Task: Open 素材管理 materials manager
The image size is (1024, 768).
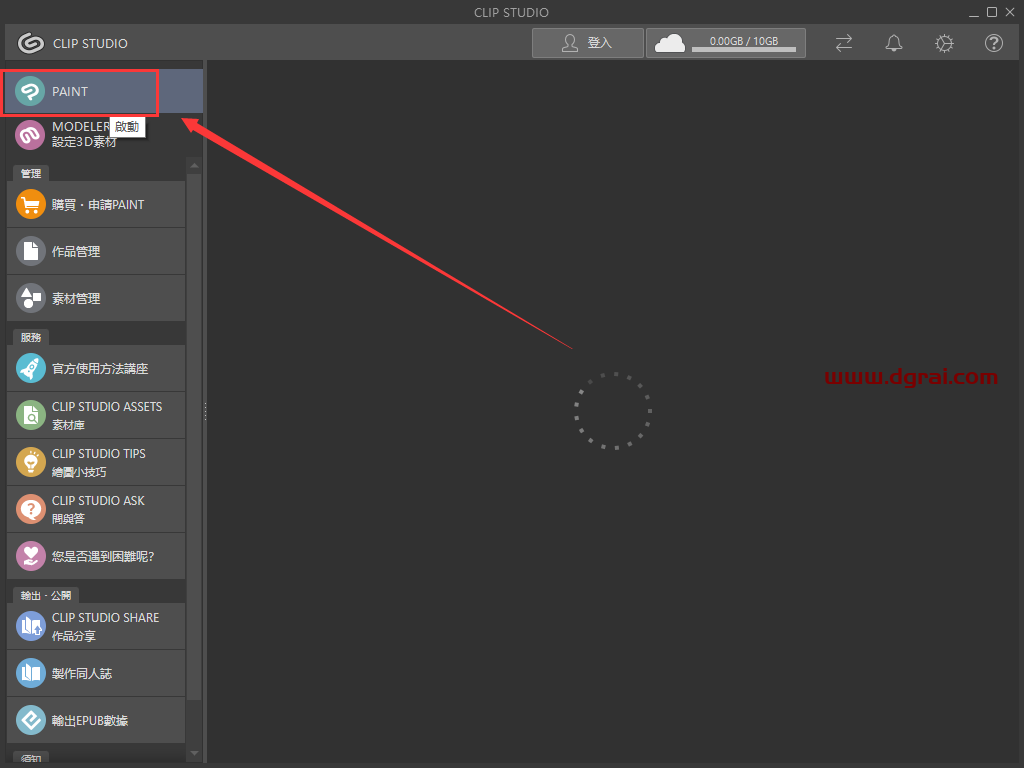Action: 96,298
